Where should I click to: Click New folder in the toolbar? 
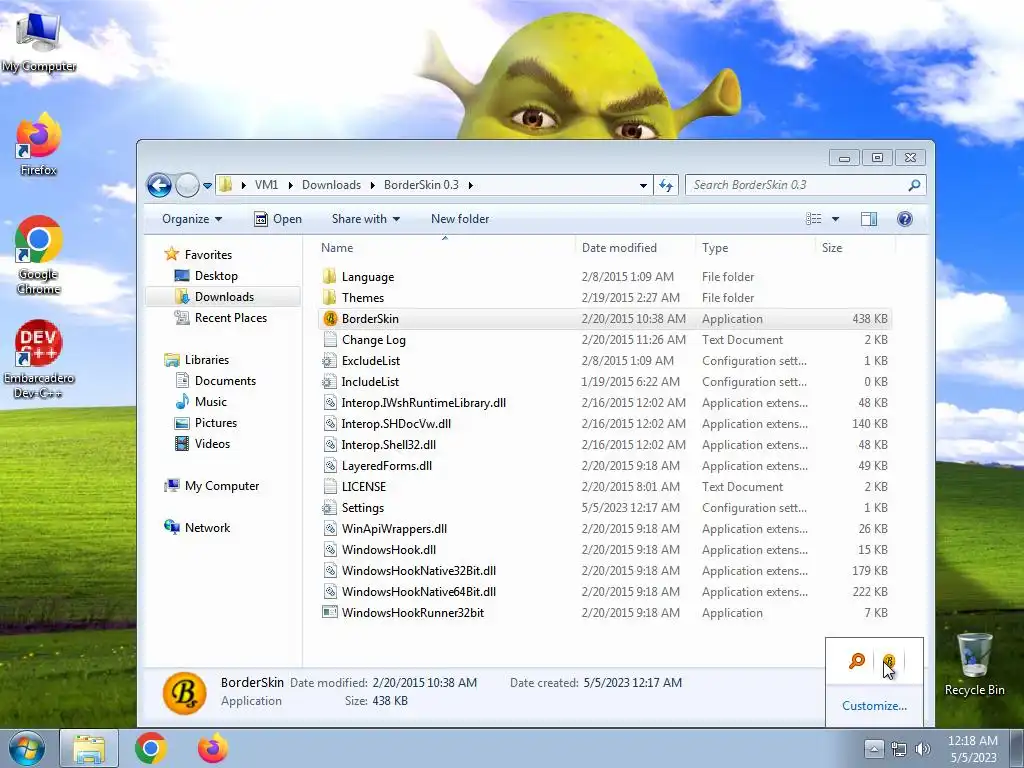[x=460, y=219]
